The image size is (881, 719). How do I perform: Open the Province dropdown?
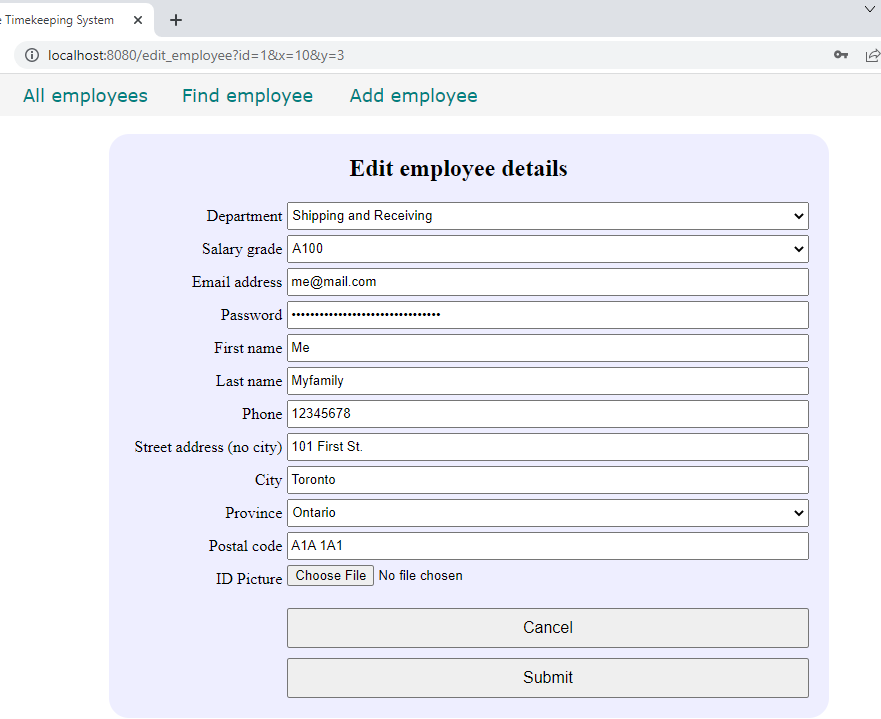(x=547, y=513)
